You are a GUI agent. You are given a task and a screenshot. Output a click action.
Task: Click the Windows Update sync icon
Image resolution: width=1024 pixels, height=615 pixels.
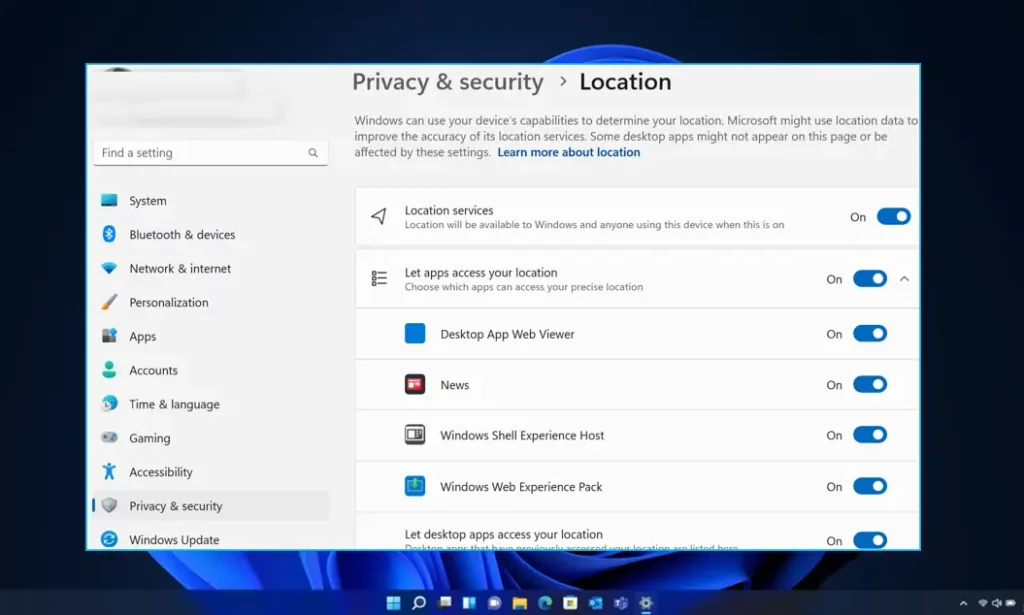click(x=109, y=539)
